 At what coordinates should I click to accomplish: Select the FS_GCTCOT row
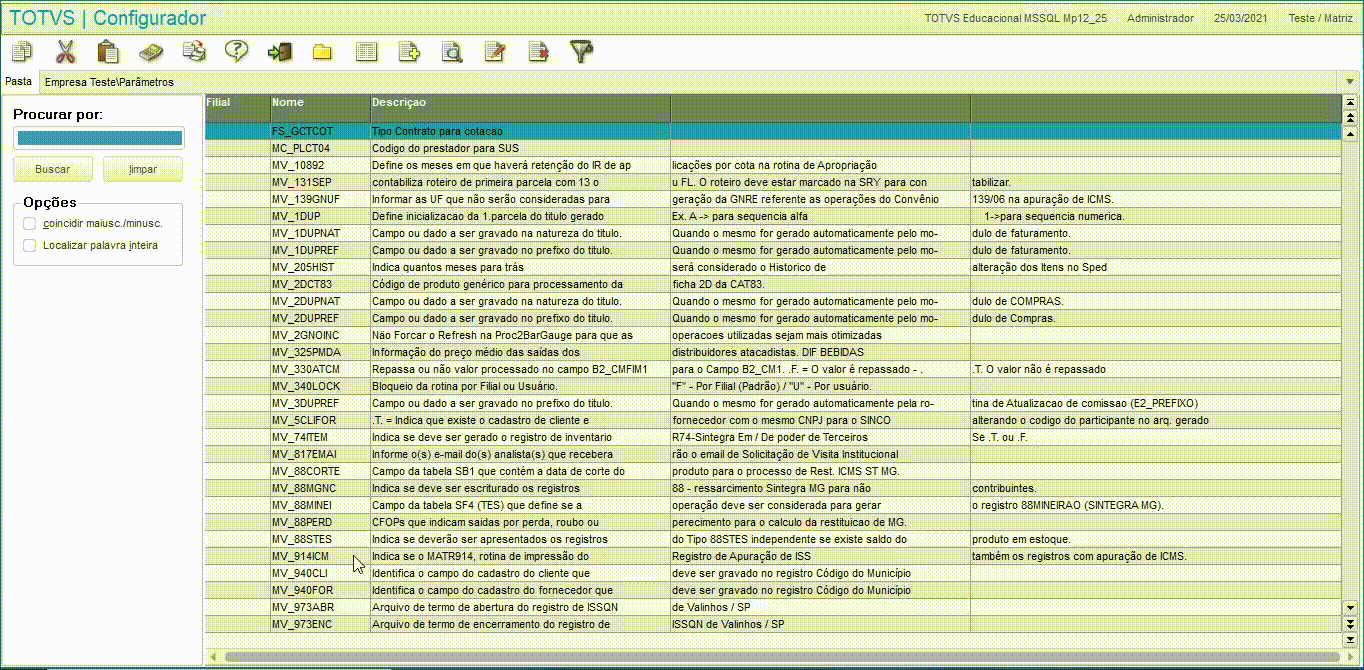pyautogui.click(x=772, y=131)
